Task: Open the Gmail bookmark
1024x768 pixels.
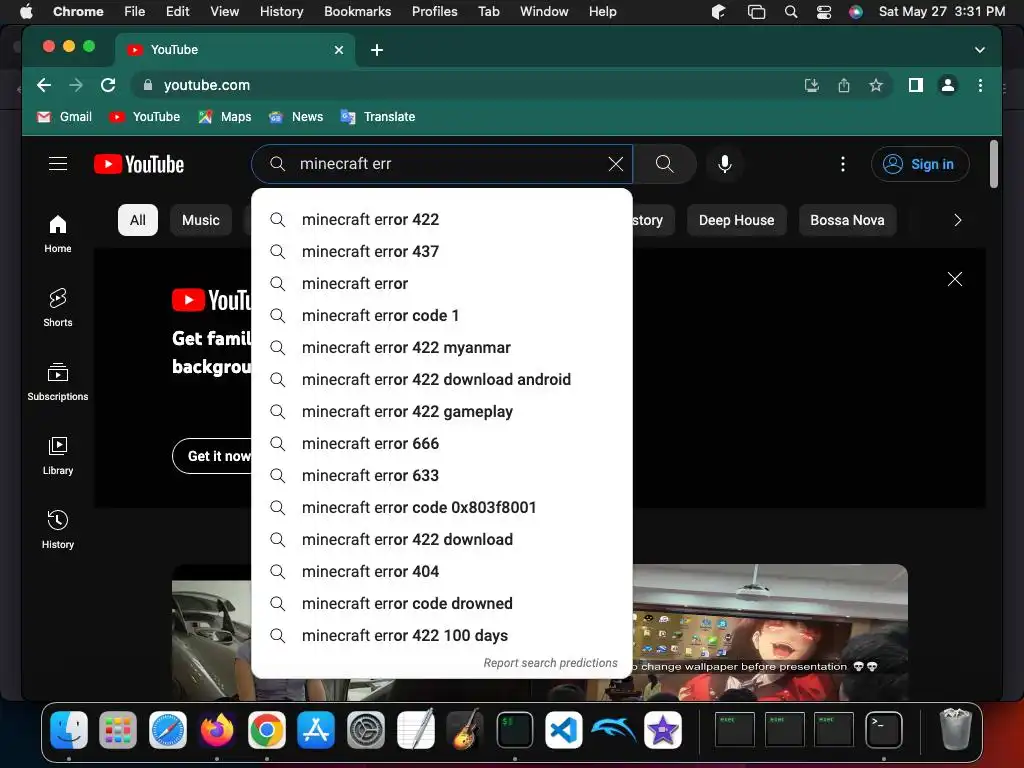Action: [64, 117]
